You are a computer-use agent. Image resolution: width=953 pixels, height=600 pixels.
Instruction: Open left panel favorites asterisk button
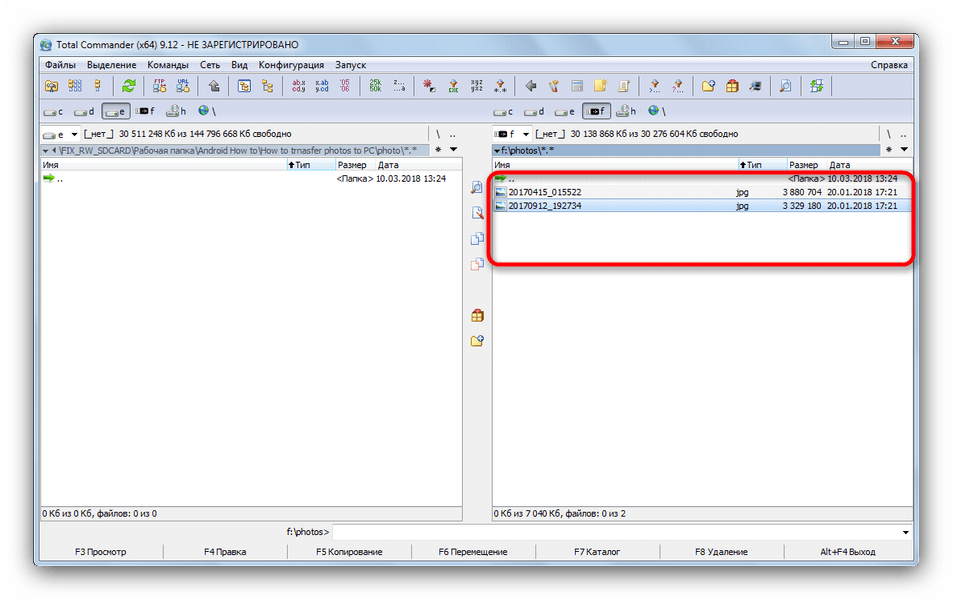click(x=438, y=150)
